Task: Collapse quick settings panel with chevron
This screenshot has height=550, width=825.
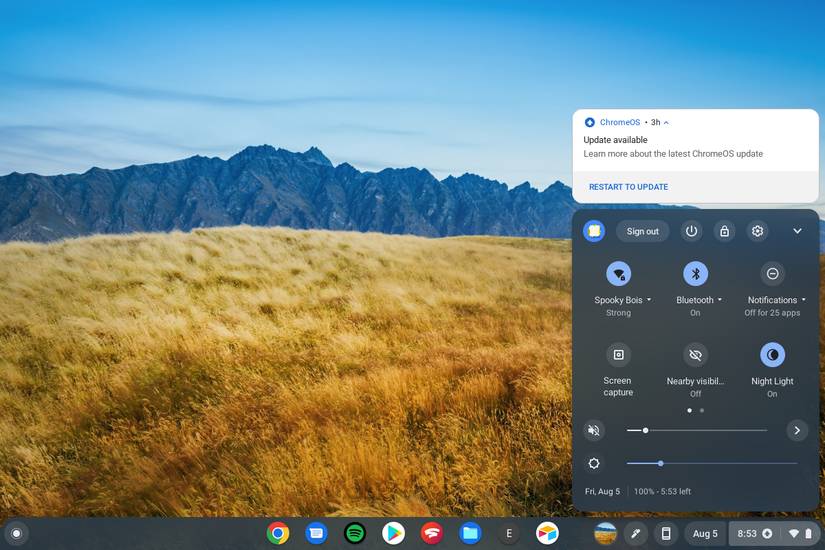Action: (x=797, y=231)
